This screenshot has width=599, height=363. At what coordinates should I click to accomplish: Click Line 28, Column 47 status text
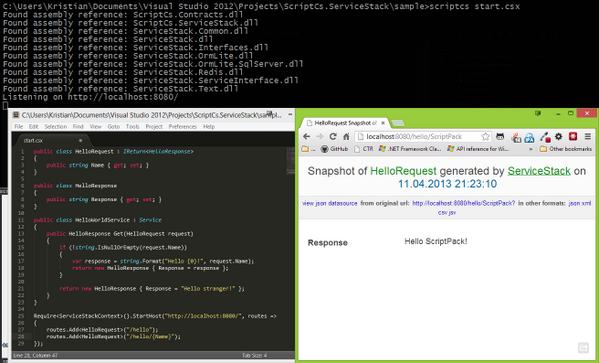point(35,355)
